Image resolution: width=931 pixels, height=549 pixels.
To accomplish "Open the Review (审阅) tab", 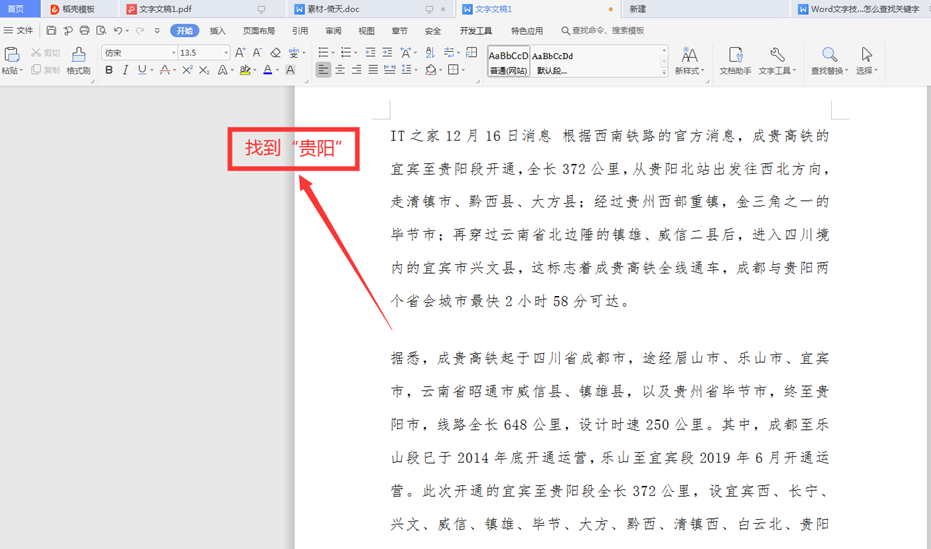I will tap(333, 30).
